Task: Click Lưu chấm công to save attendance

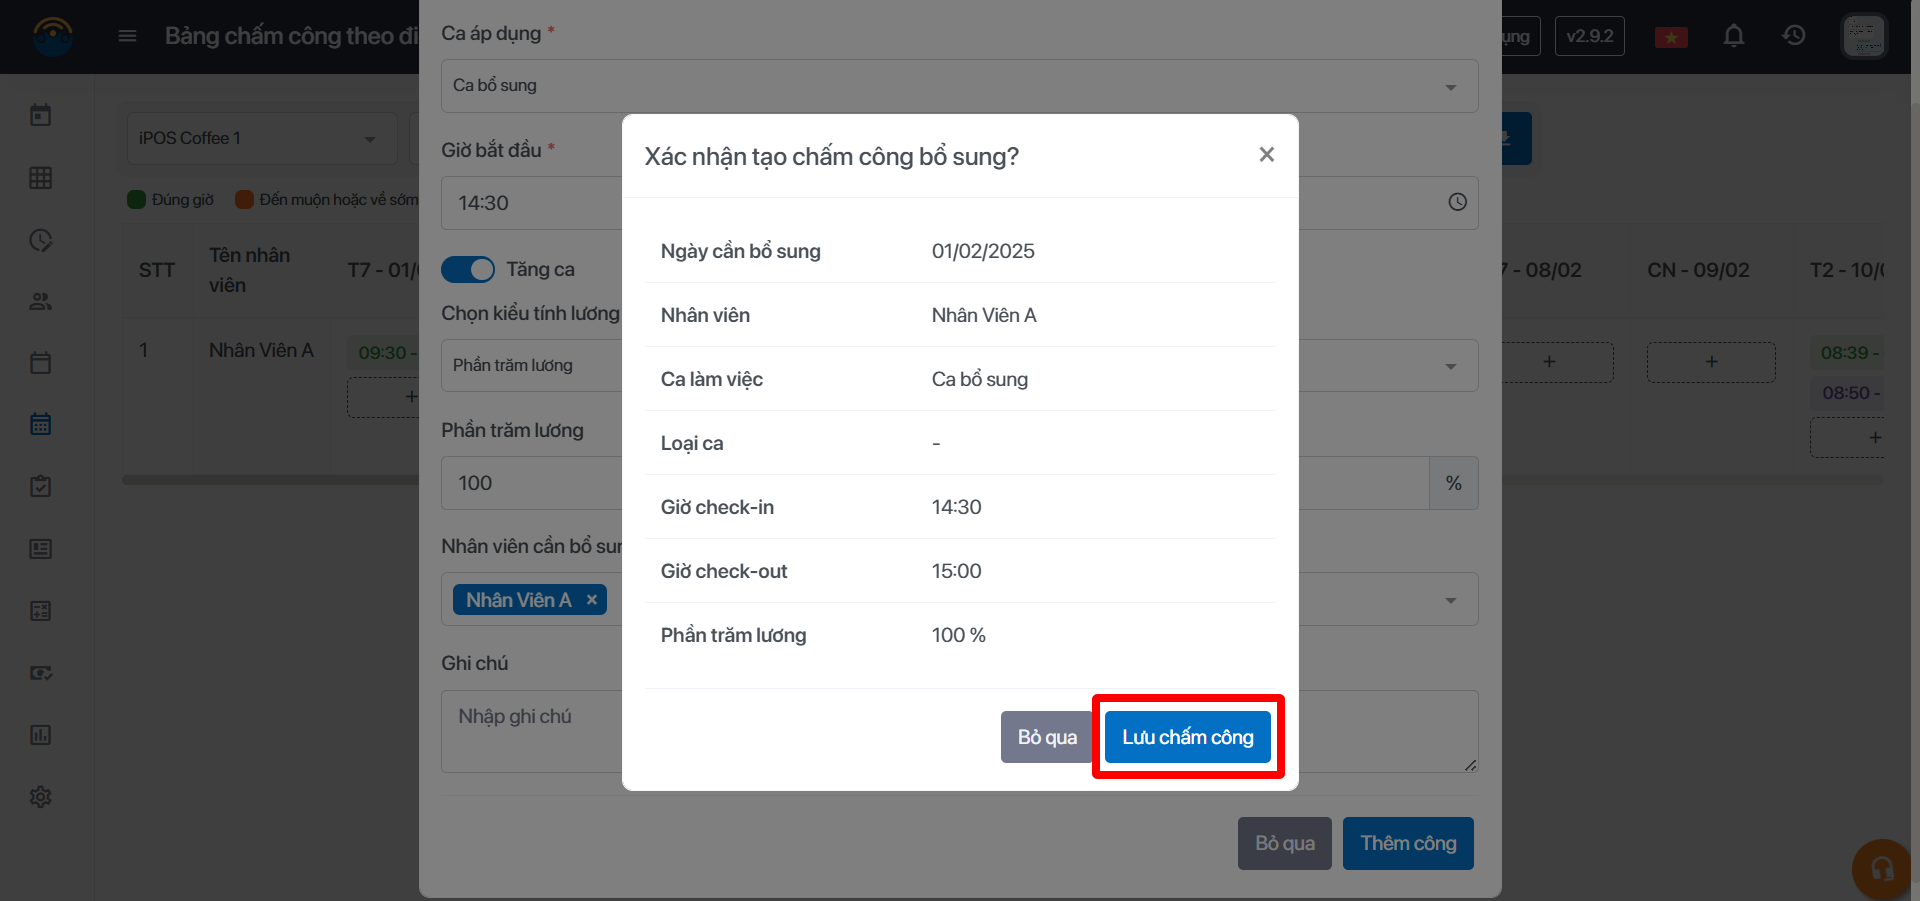Action: [1187, 737]
